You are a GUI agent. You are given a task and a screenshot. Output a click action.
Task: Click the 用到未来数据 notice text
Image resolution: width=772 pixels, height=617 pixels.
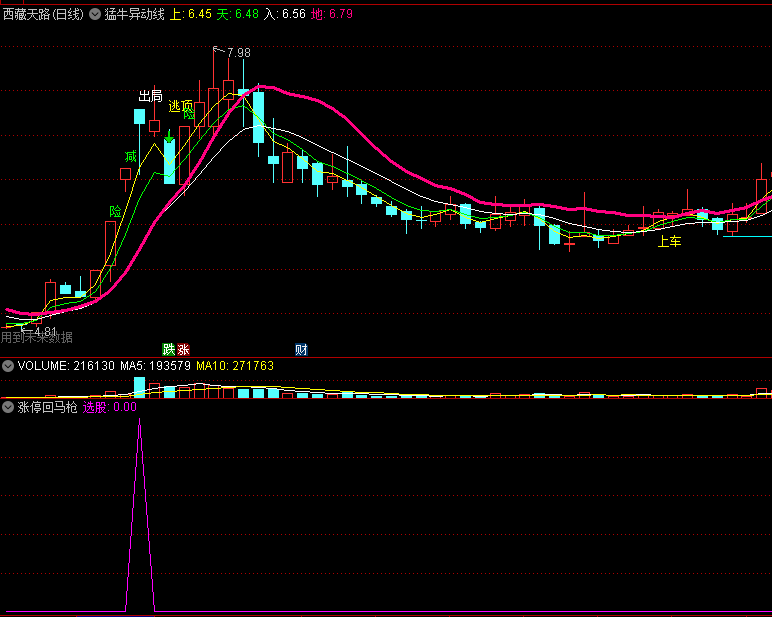(37, 337)
